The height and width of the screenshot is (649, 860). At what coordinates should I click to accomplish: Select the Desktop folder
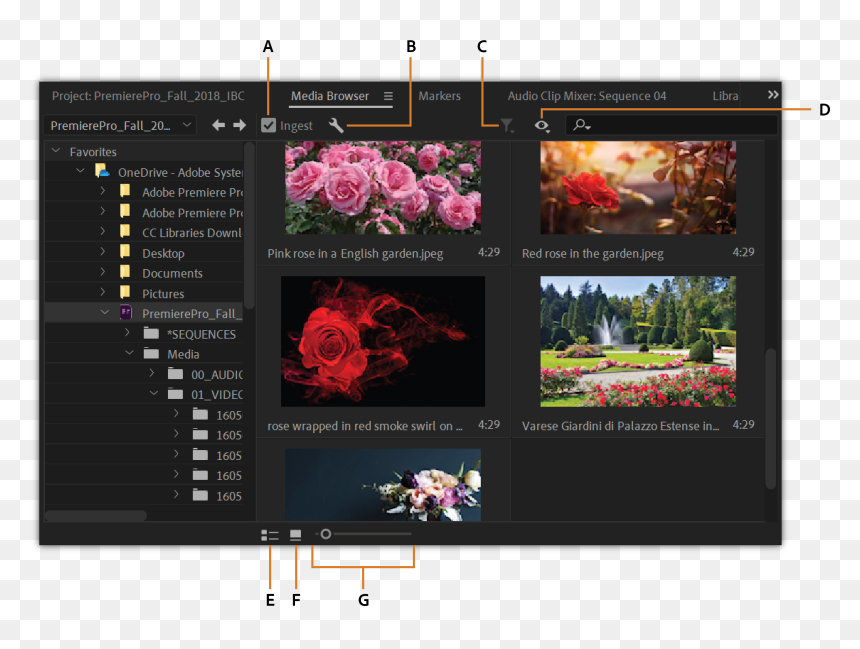[163, 253]
